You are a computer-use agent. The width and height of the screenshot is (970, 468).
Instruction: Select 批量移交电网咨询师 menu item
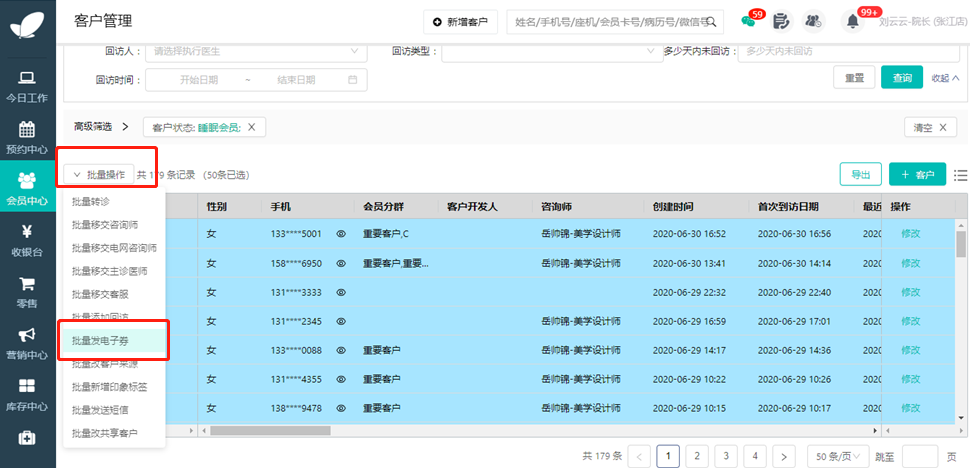[114, 248]
